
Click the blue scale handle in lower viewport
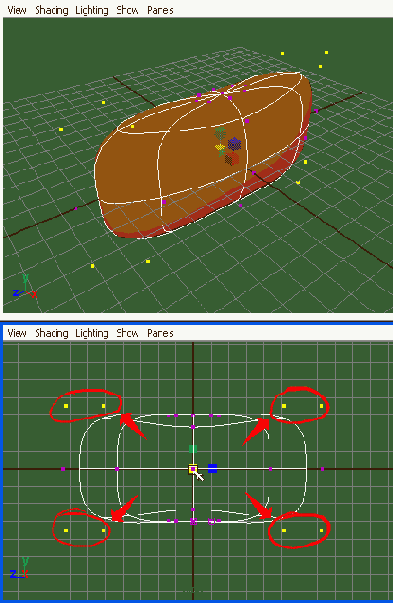213,468
